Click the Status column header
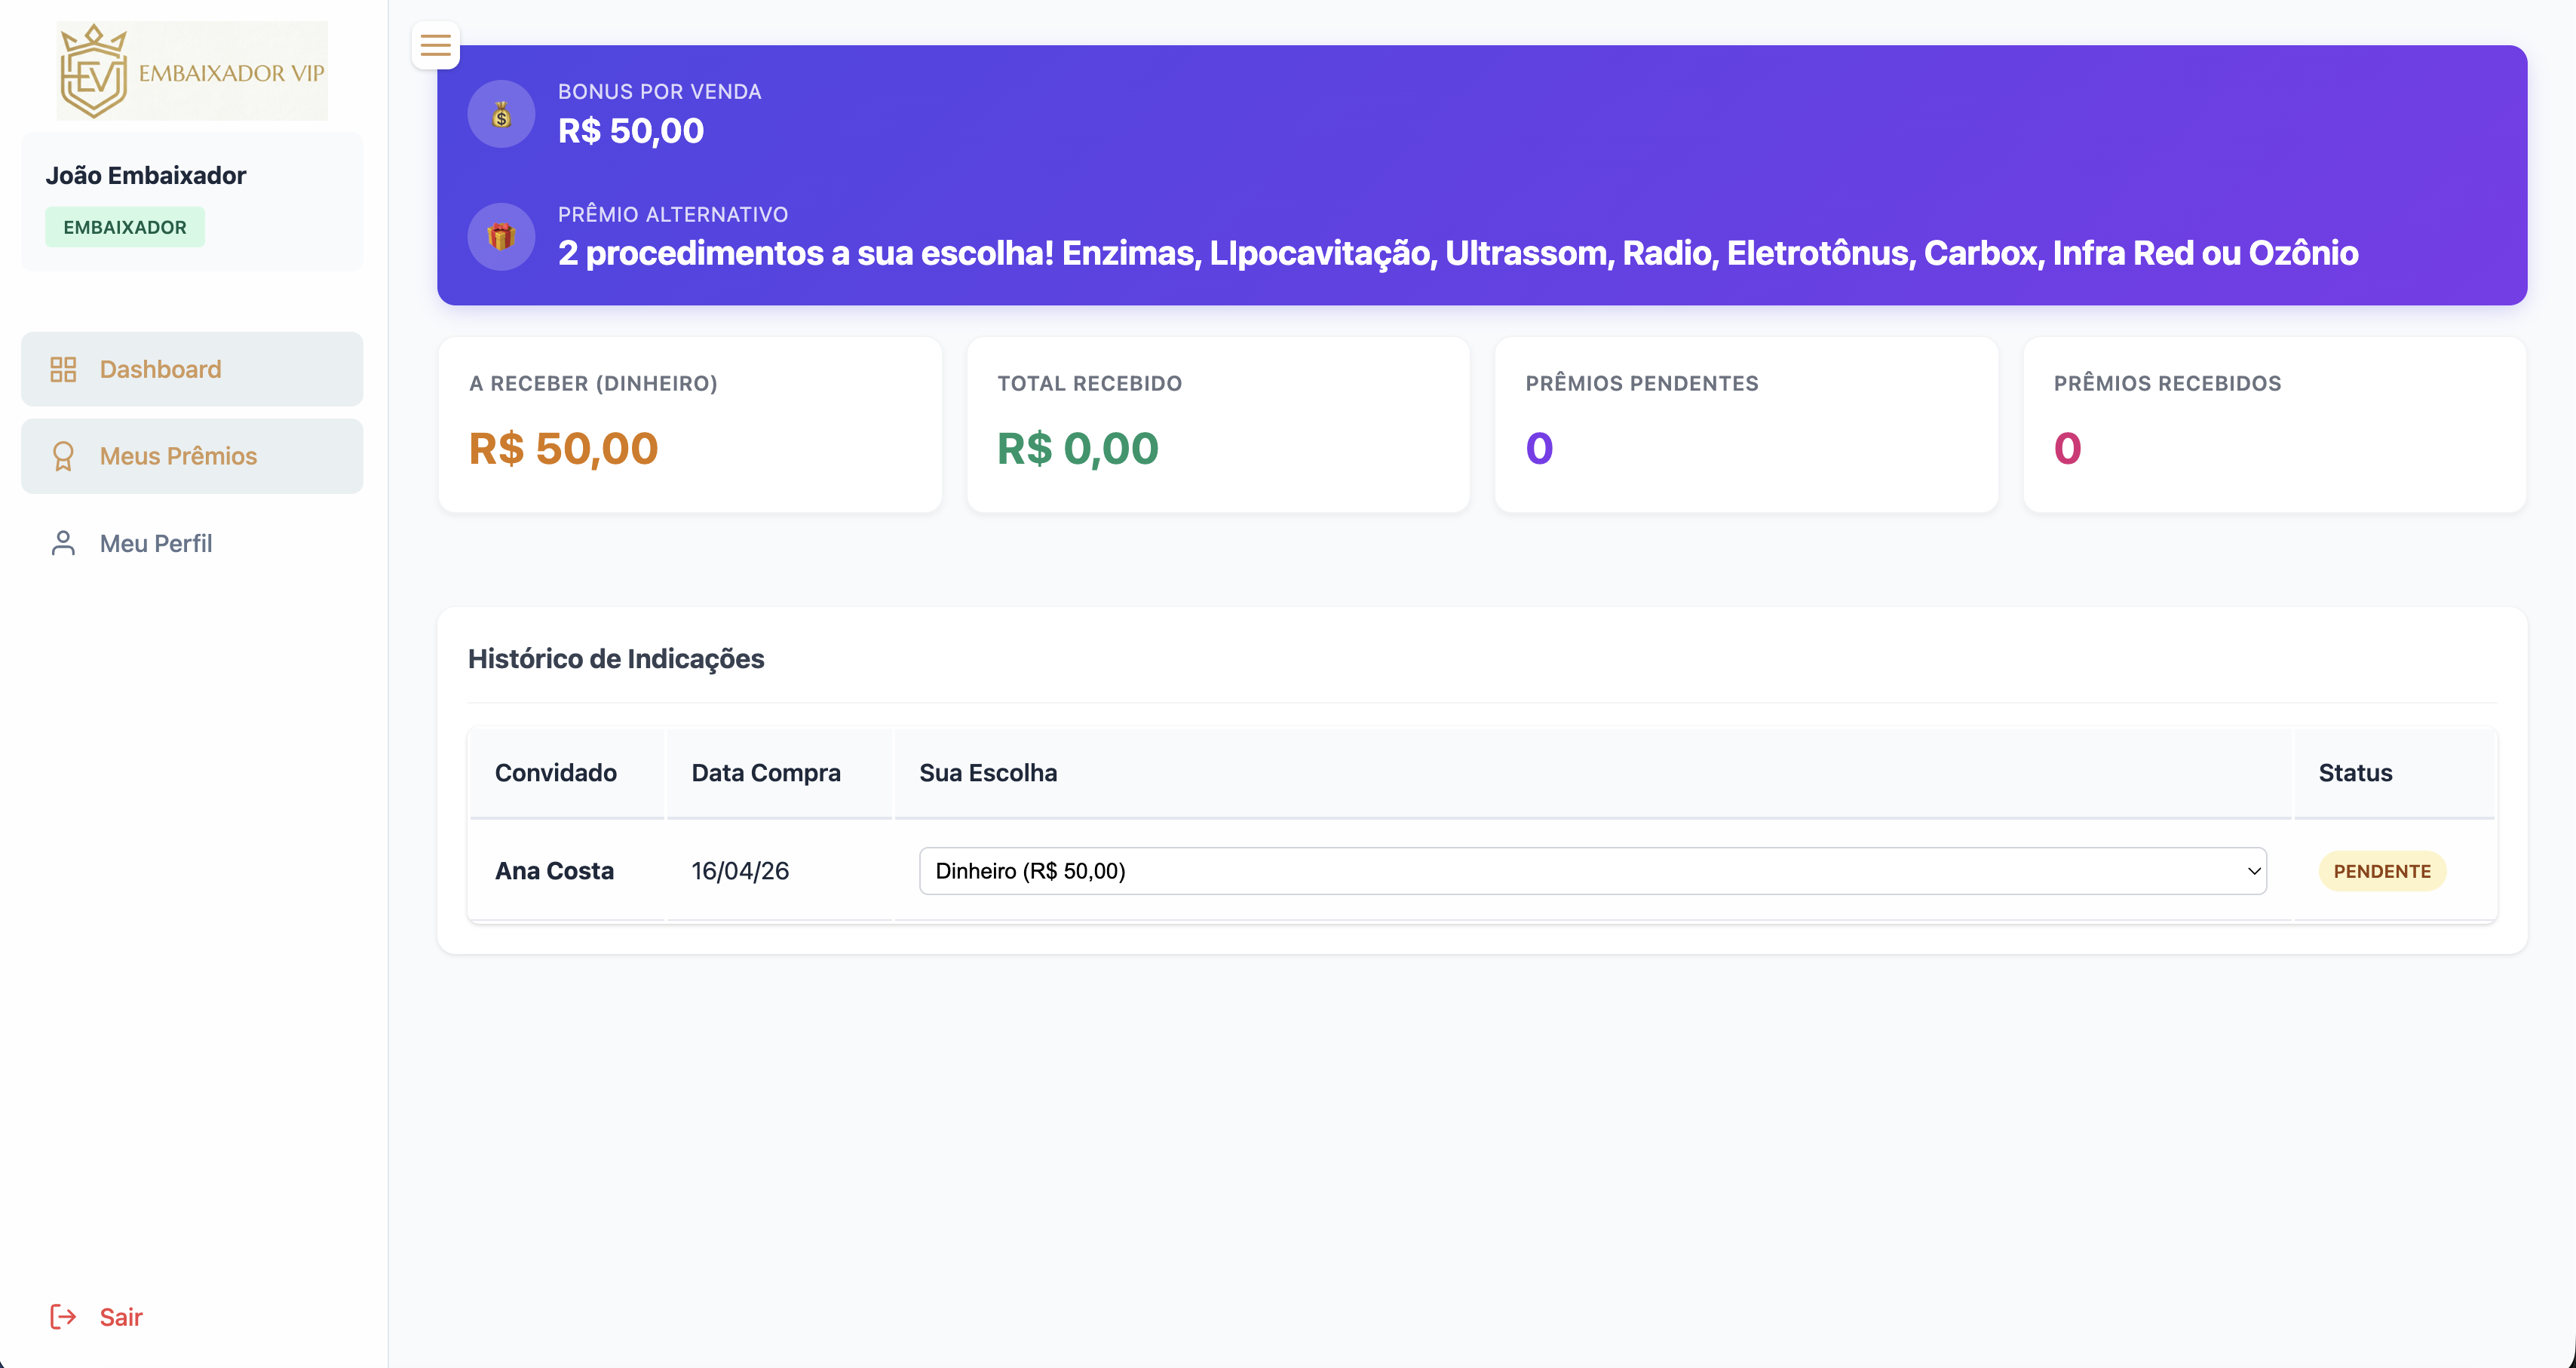This screenshot has height=1368, width=2576. (2355, 773)
